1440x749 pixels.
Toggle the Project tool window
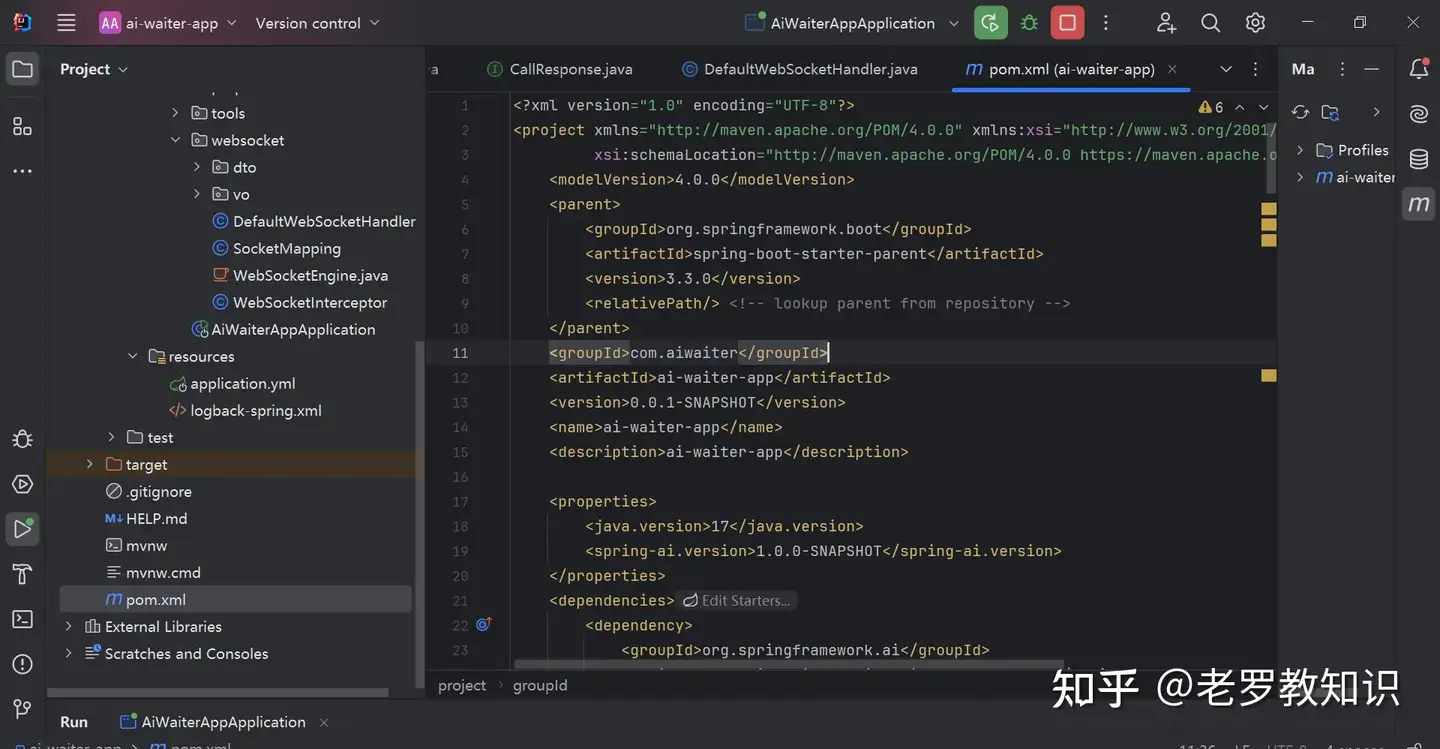pos(22,69)
